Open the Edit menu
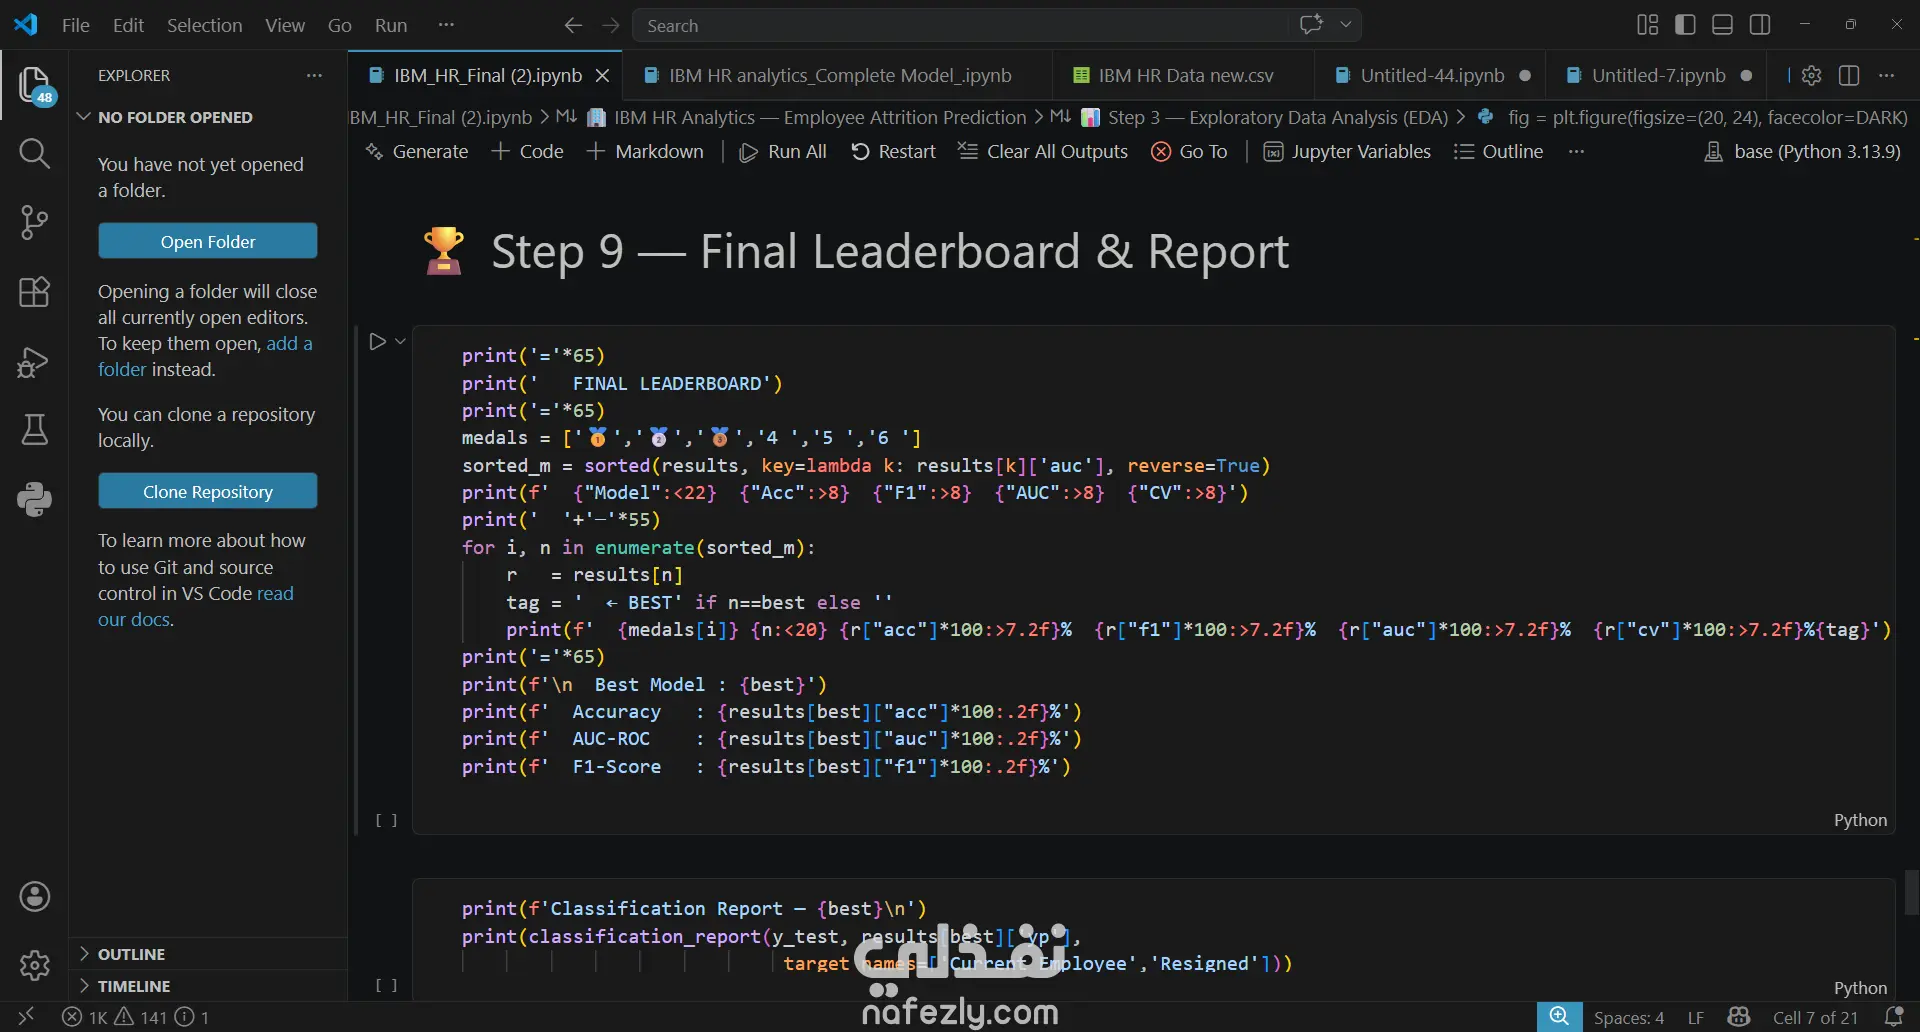1920x1032 pixels. (x=128, y=25)
